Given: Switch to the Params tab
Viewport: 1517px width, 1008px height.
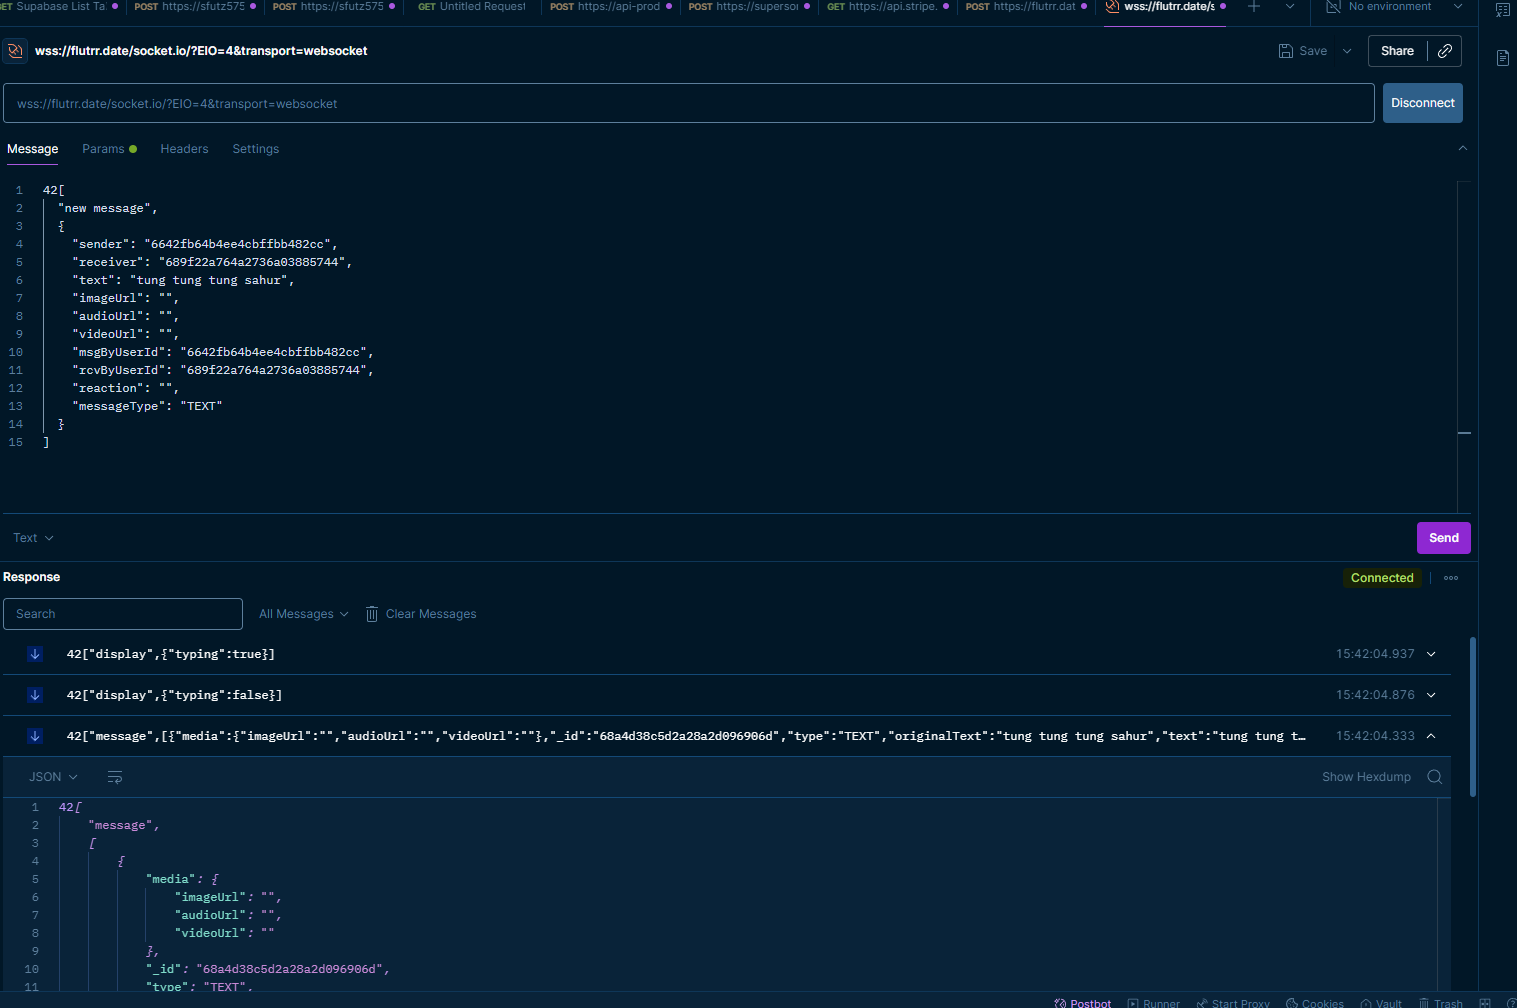Looking at the screenshot, I should click(109, 149).
